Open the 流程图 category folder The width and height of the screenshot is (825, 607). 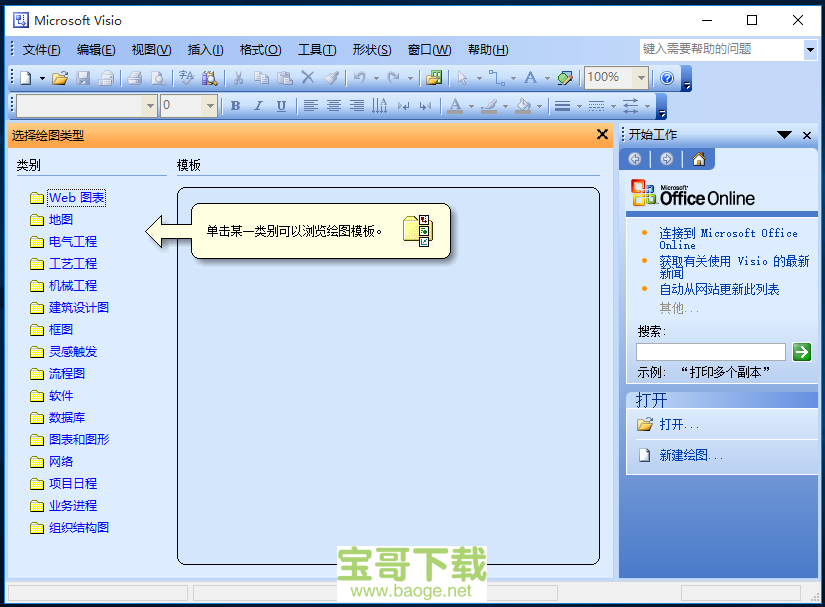(x=69, y=373)
